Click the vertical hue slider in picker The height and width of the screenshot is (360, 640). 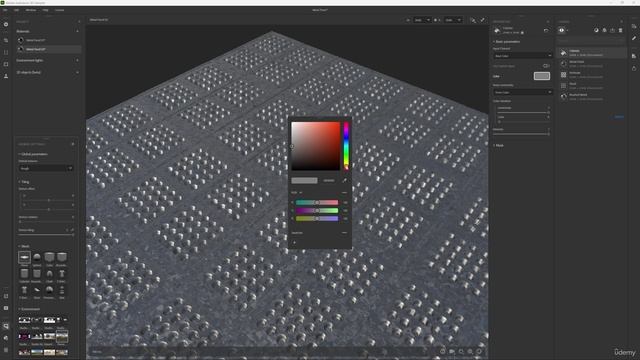(346, 146)
